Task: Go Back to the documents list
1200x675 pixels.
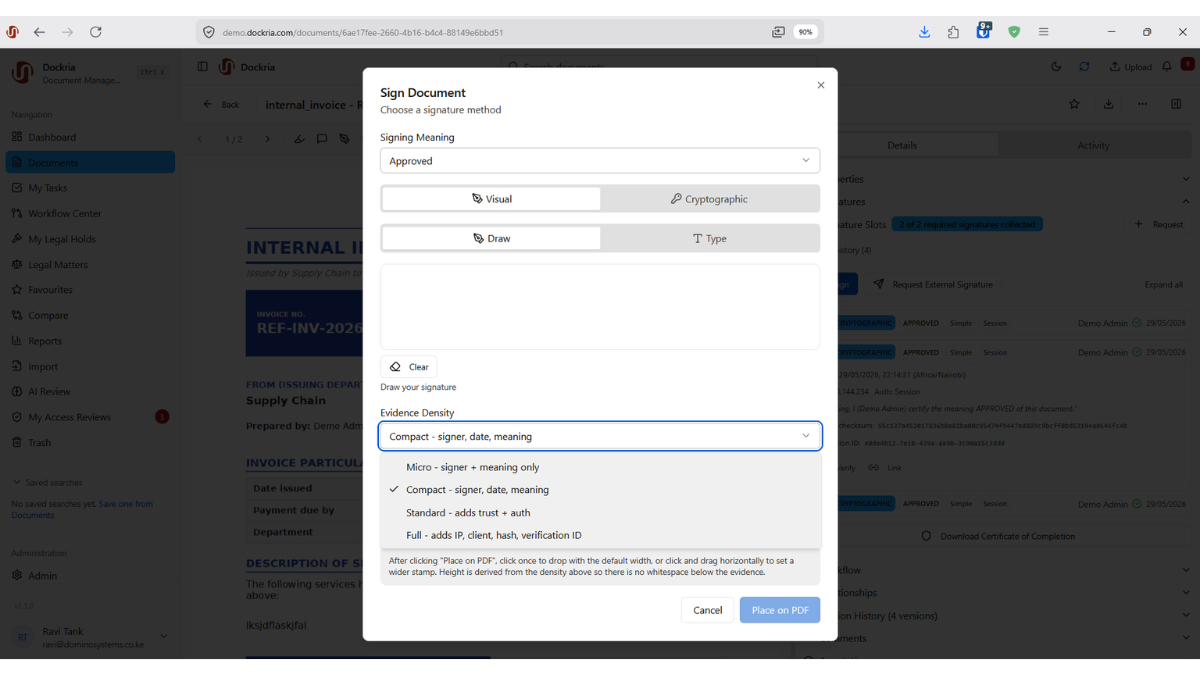Action: (222, 104)
